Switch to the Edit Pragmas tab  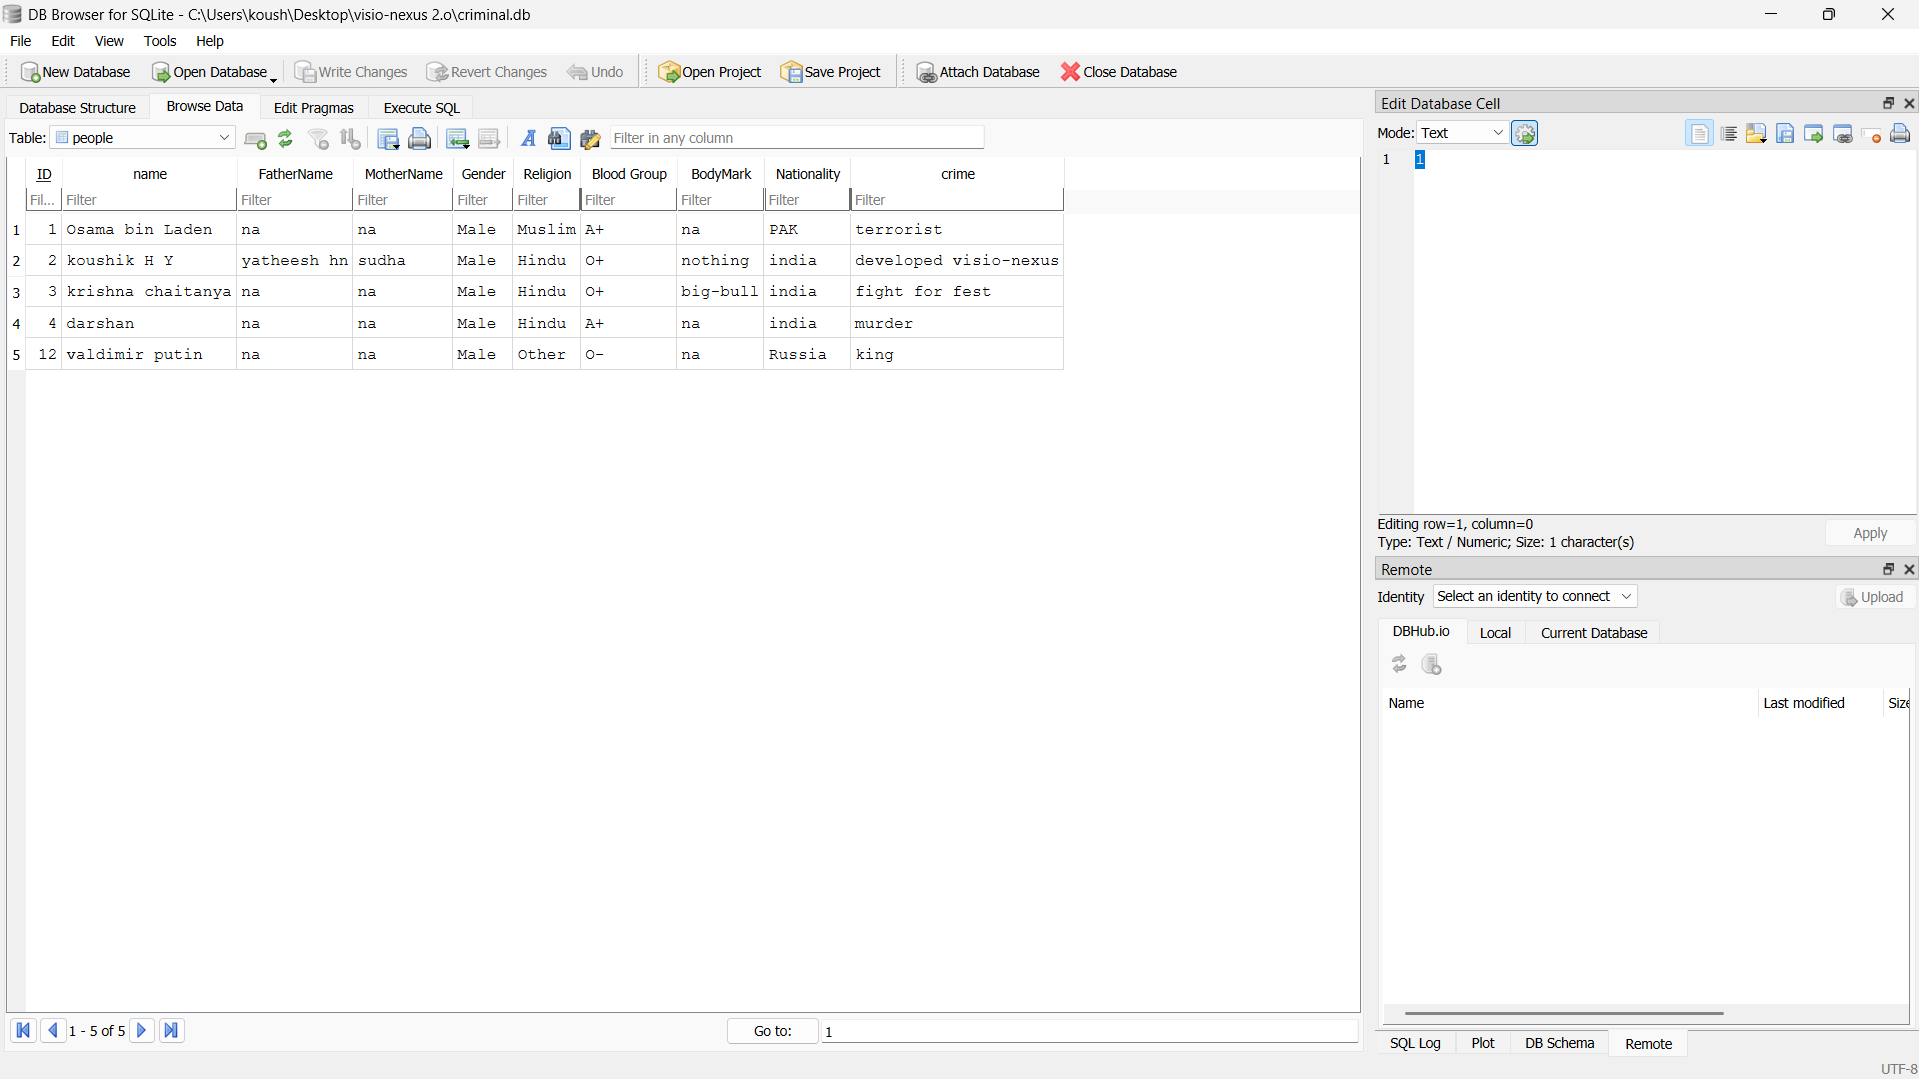coord(314,108)
